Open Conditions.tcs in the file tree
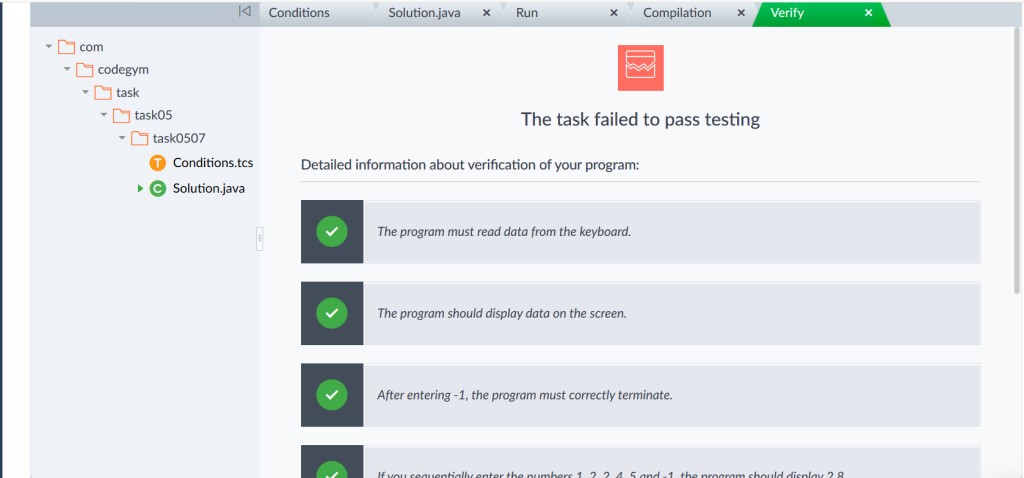This screenshot has height=478, width=1024. coord(213,163)
